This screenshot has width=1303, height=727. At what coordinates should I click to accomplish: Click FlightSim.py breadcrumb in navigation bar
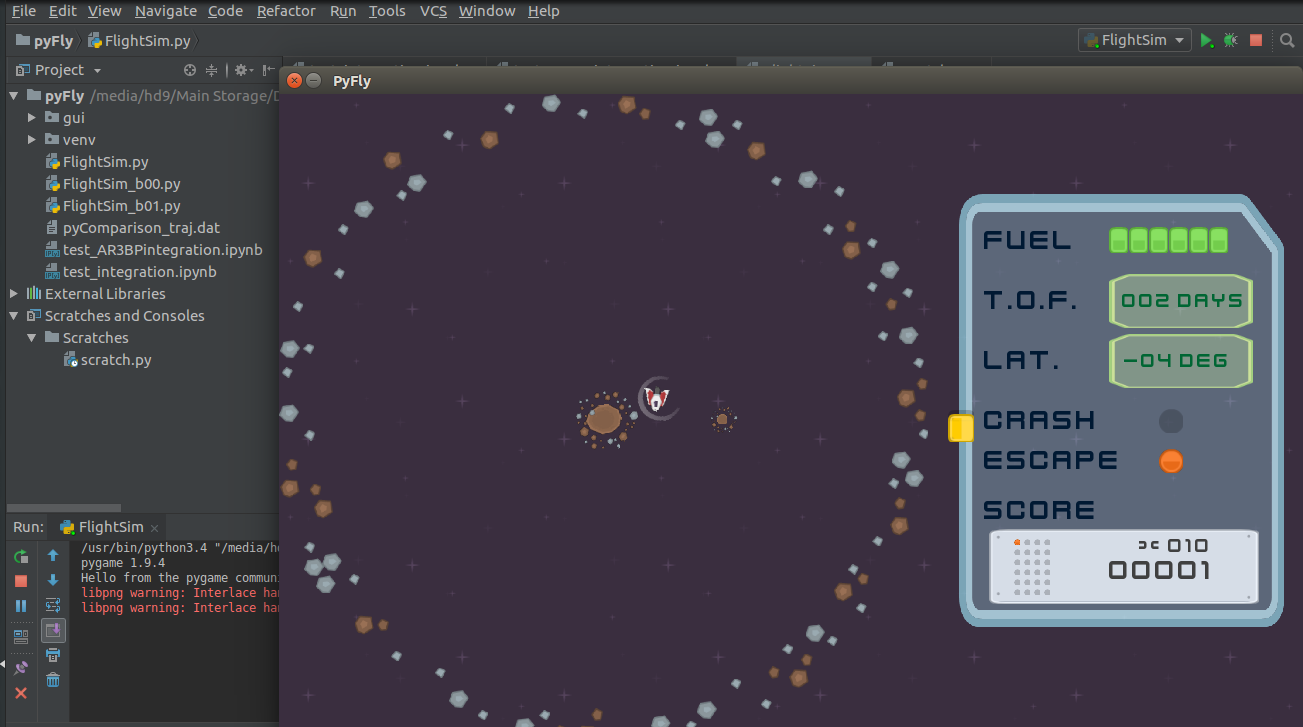click(140, 41)
